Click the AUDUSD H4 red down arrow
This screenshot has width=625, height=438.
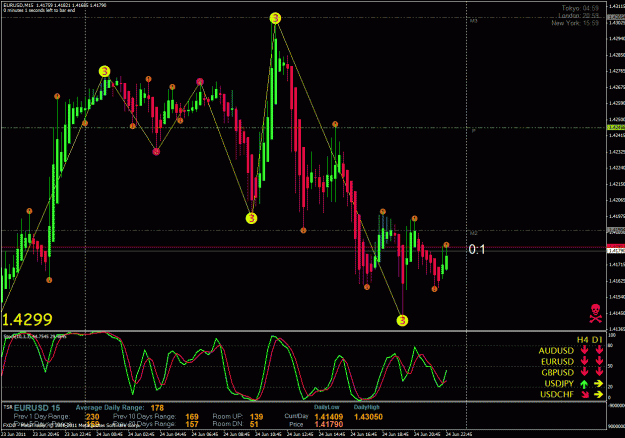pyautogui.click(x=584, y=350)
